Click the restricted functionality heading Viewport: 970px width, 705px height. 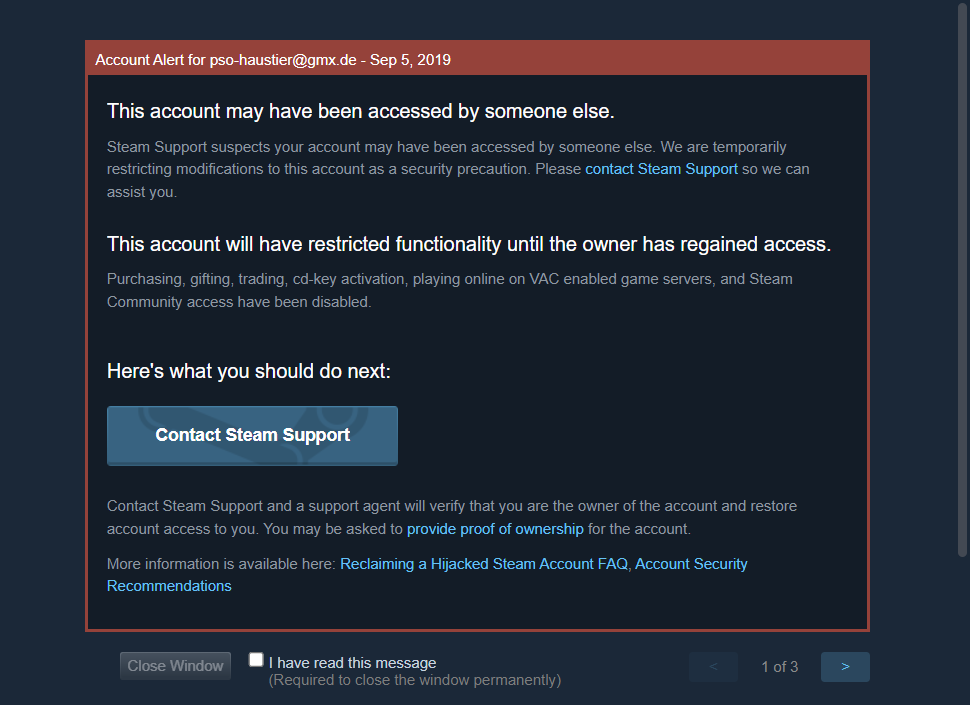(x=469, y=244)
